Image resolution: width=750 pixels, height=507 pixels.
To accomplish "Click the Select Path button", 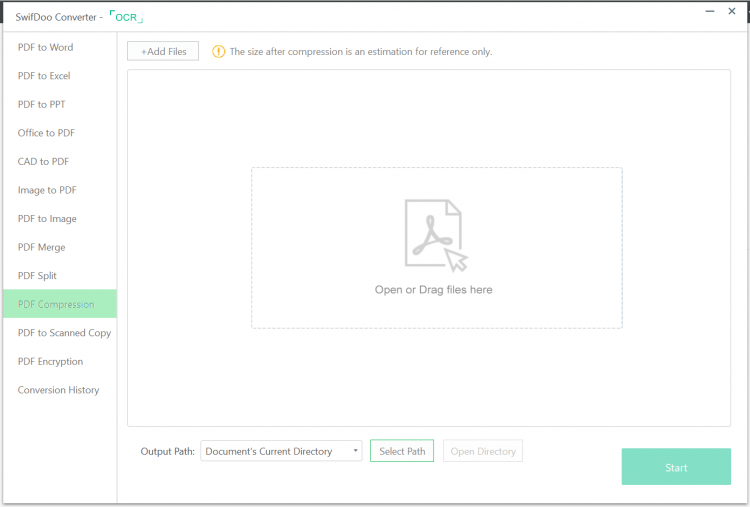I will point(402,451).
